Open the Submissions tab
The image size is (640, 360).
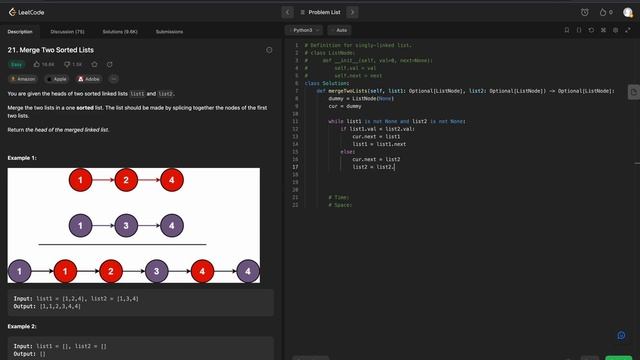click(169, 31)
